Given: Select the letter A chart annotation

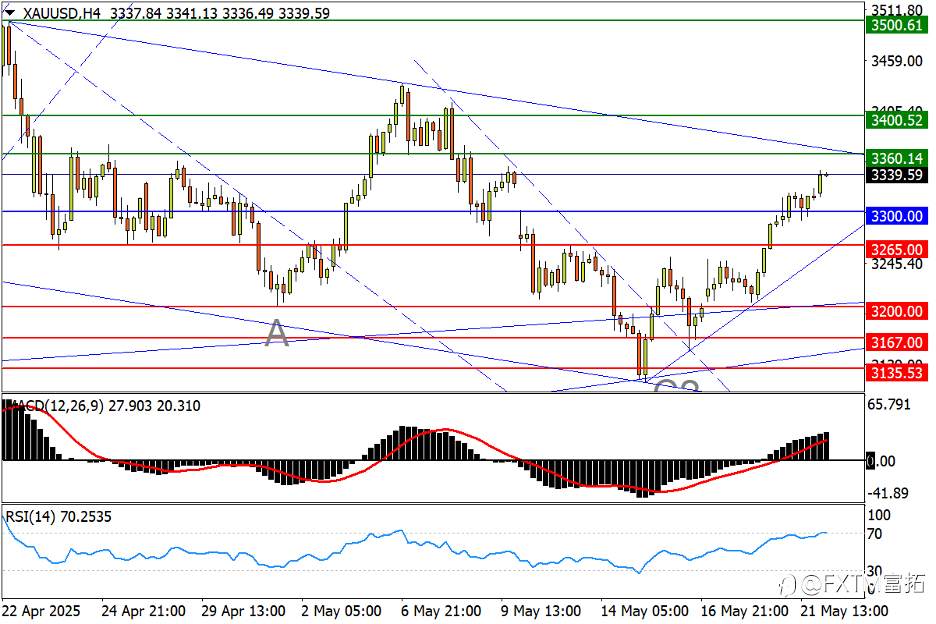Looking at the screenshot, I should 276,333.
